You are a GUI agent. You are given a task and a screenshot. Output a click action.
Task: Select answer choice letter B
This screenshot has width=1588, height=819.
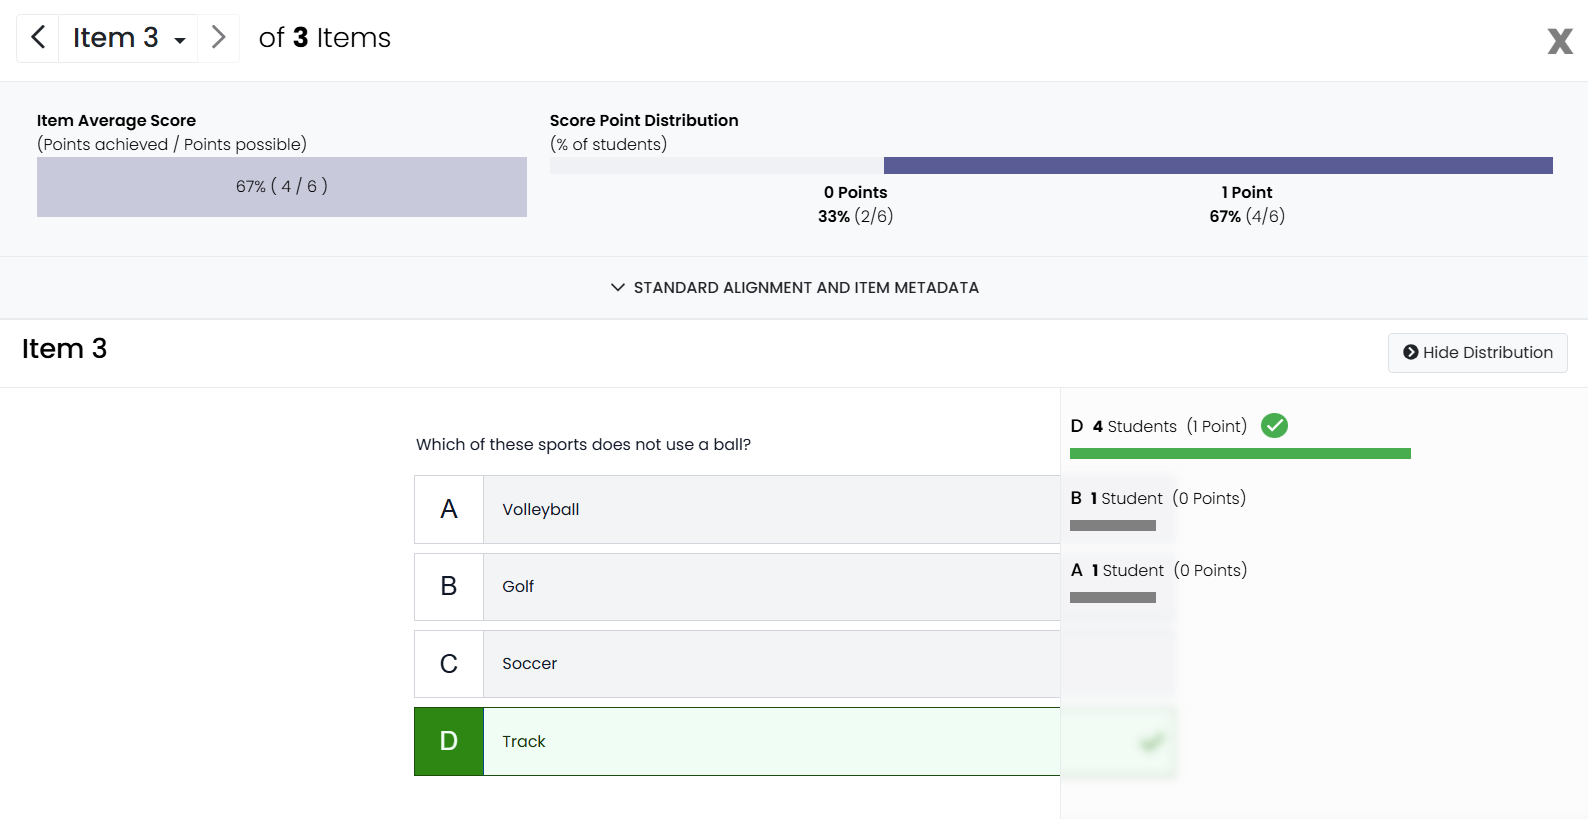pyautogui.click(x=449, y=587)
